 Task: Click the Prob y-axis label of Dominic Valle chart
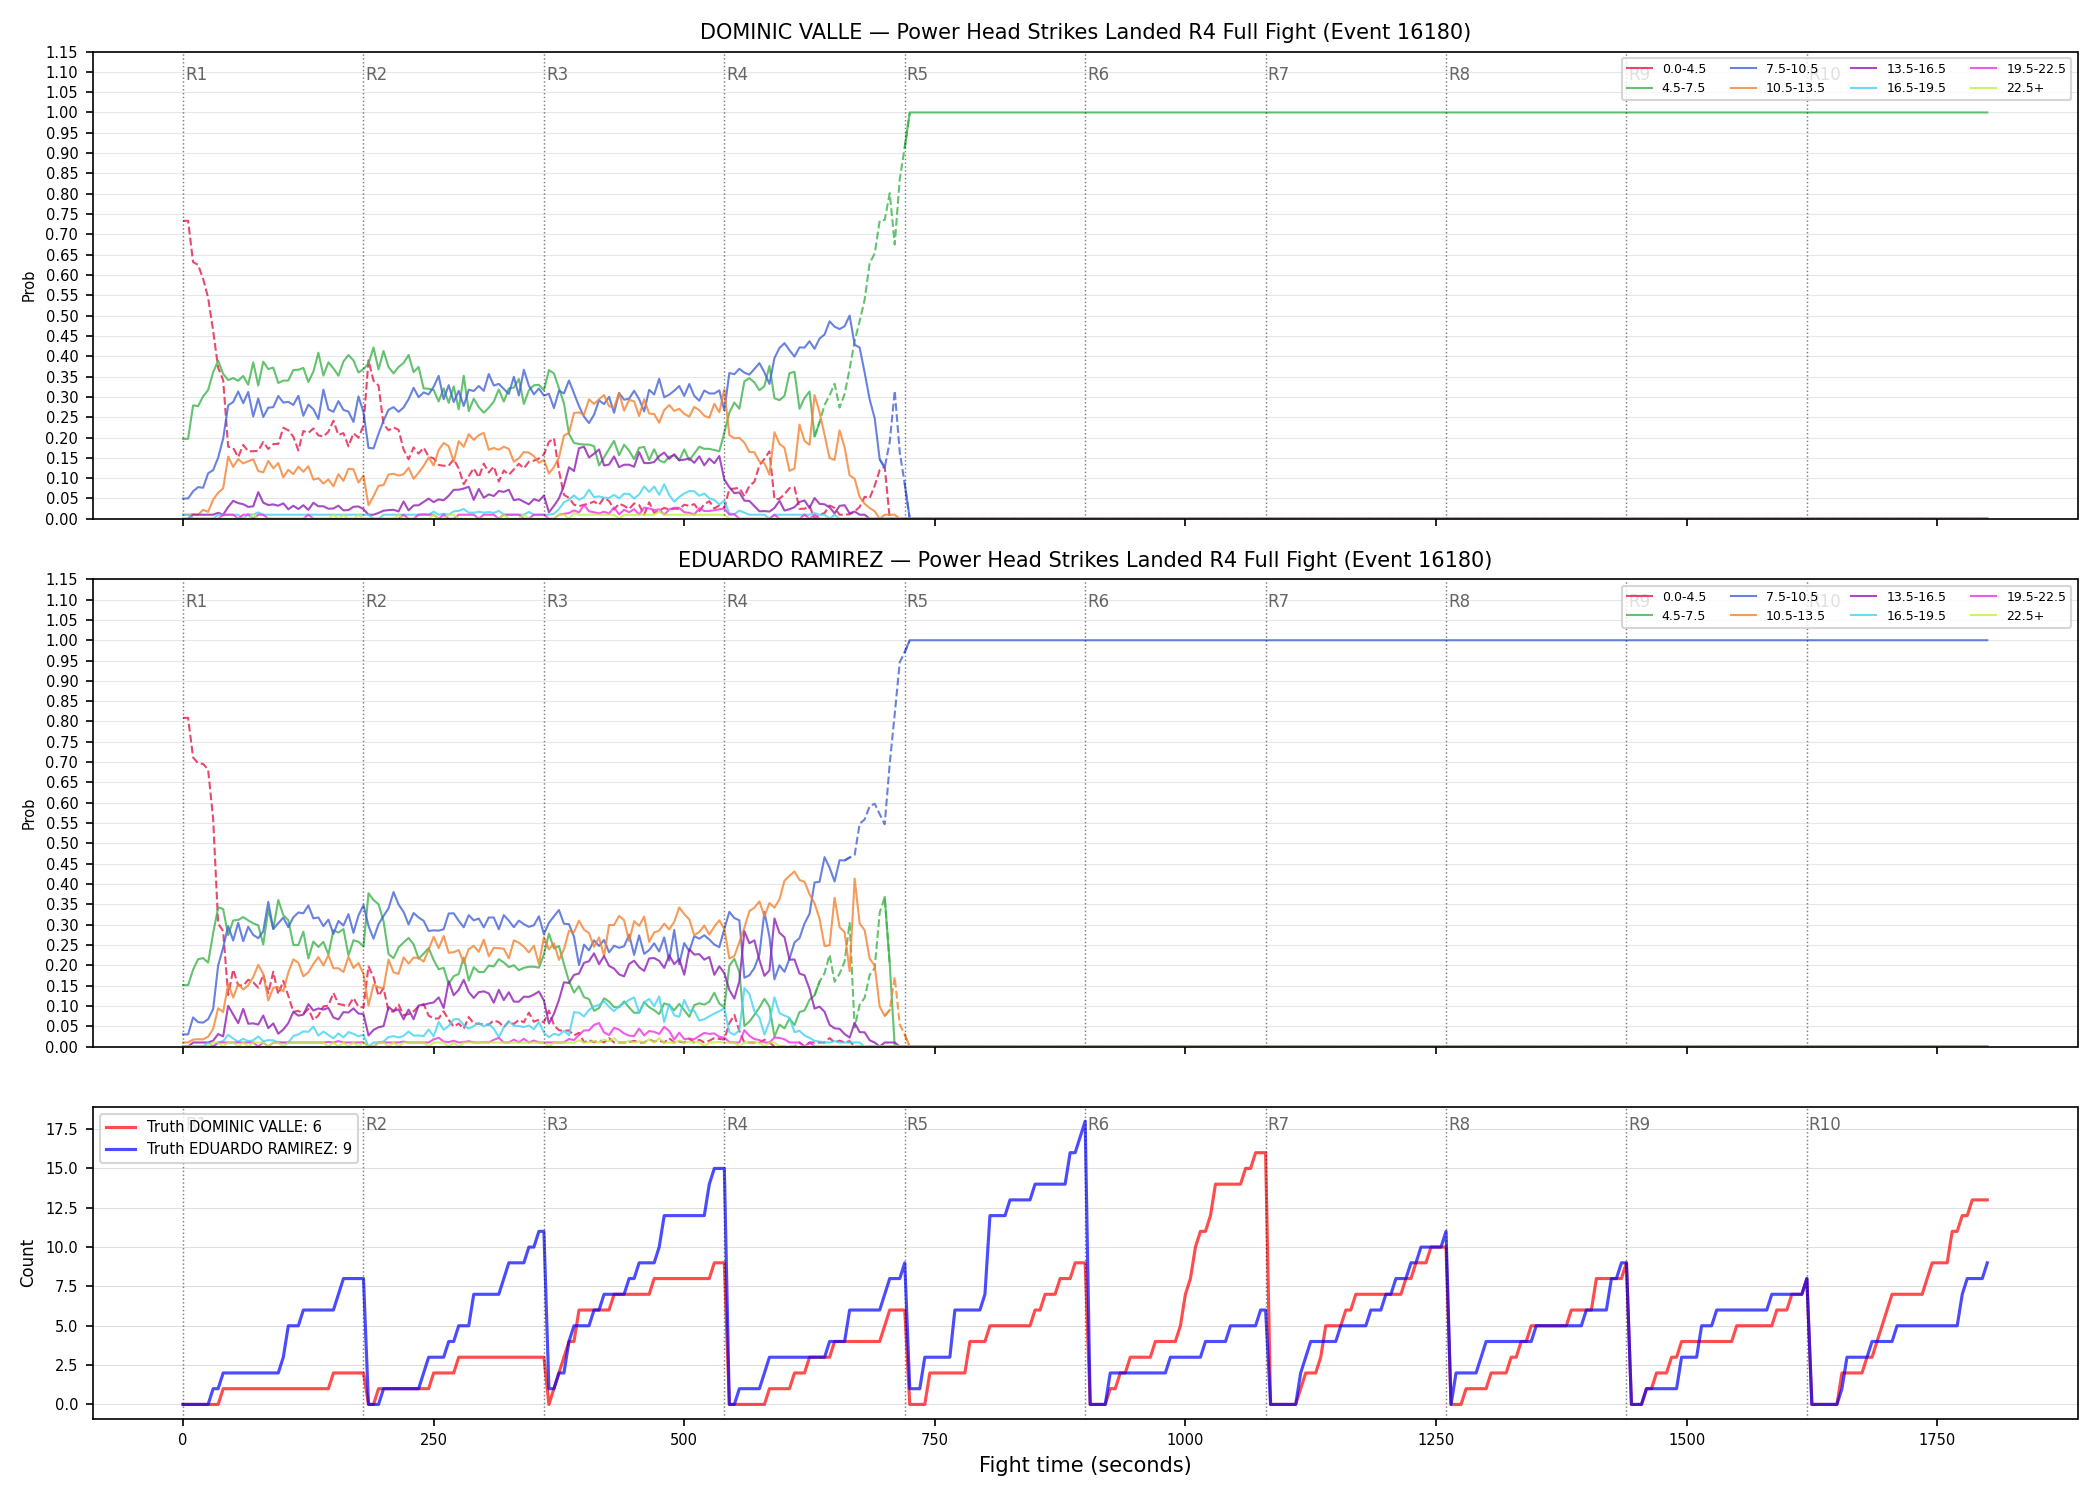(x=28, y=286)
